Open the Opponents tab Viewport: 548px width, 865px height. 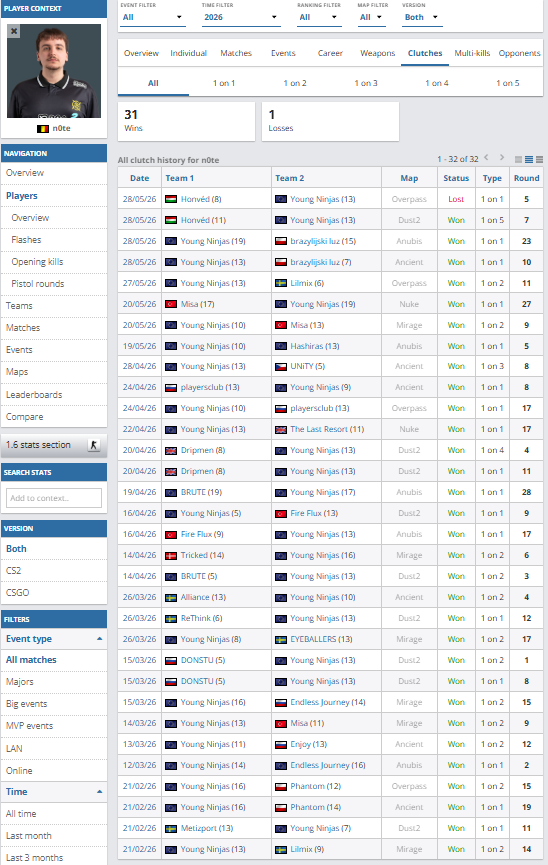(x=519, y=53)
